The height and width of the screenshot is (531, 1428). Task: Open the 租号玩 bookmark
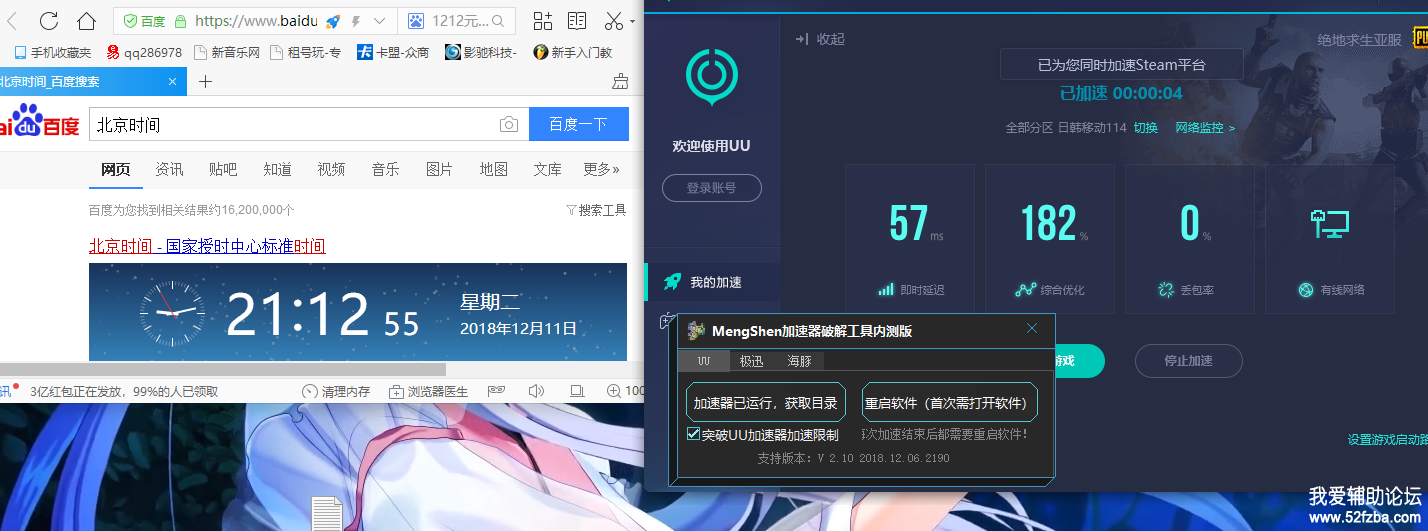click(x=306, y=52)
